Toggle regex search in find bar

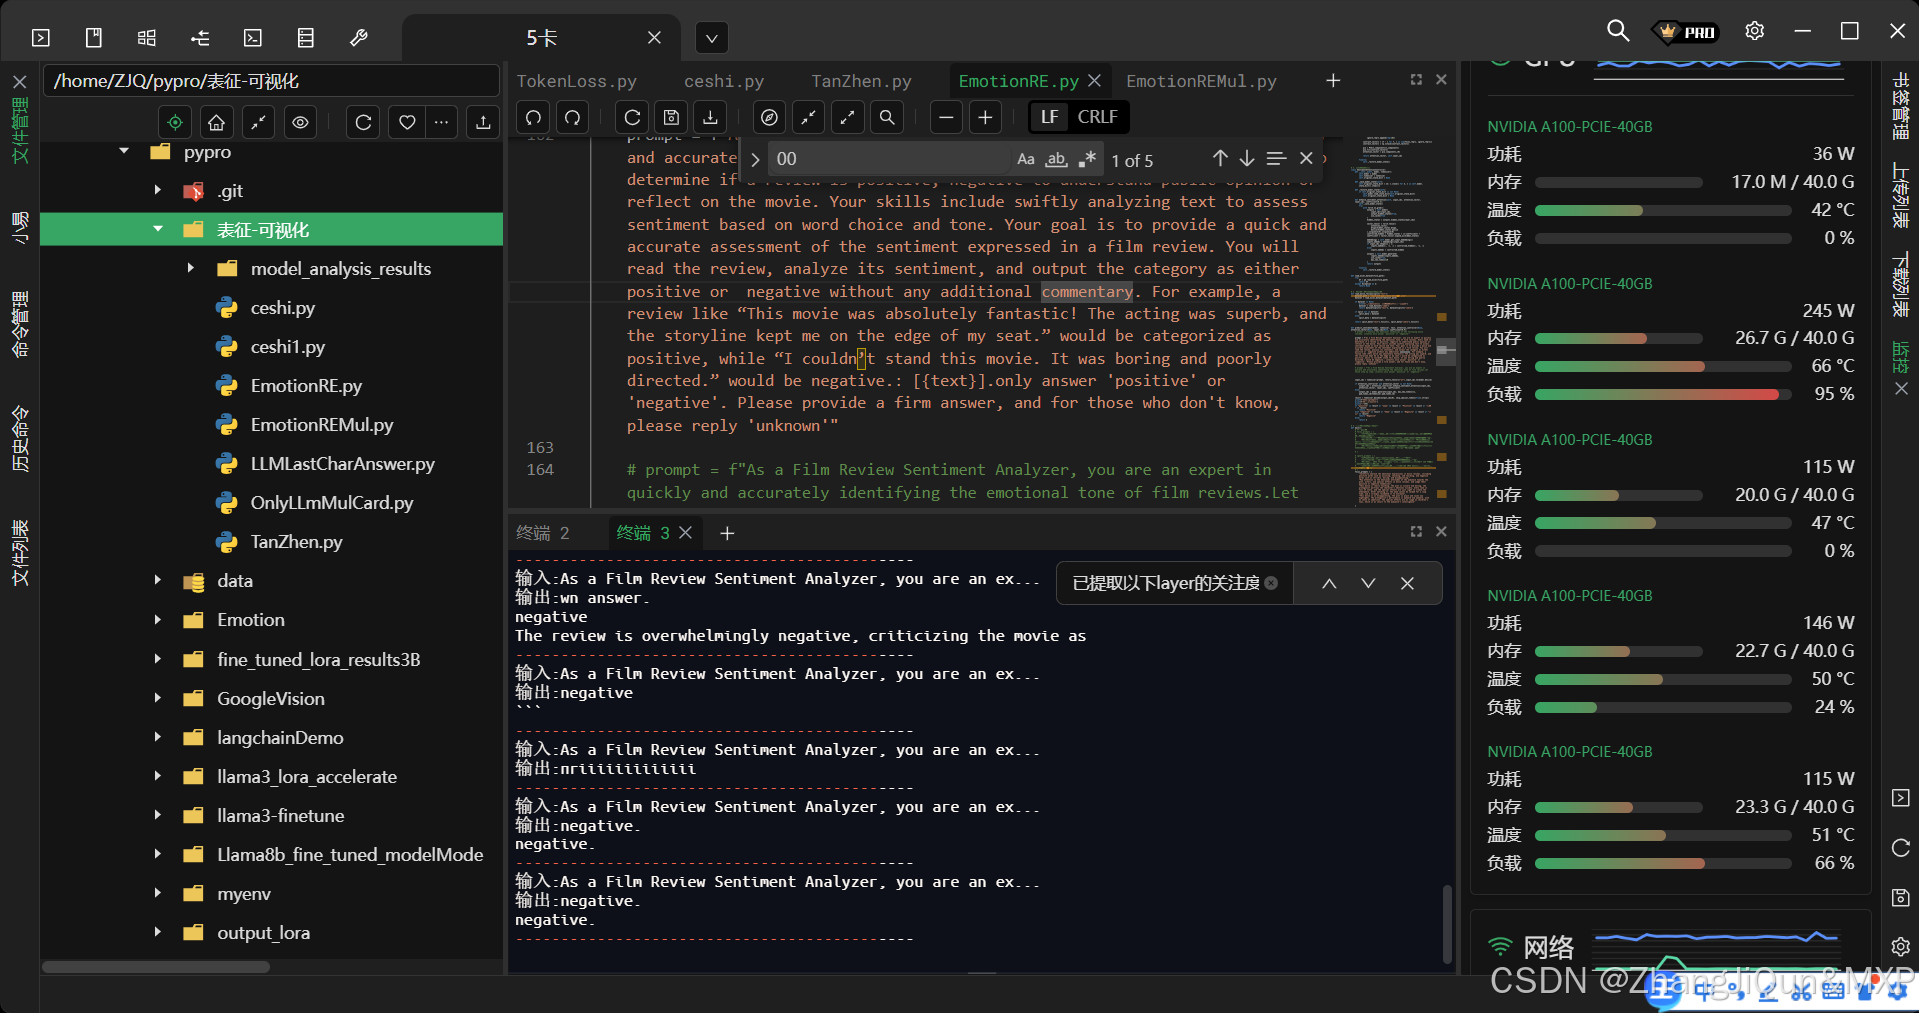1088,159
